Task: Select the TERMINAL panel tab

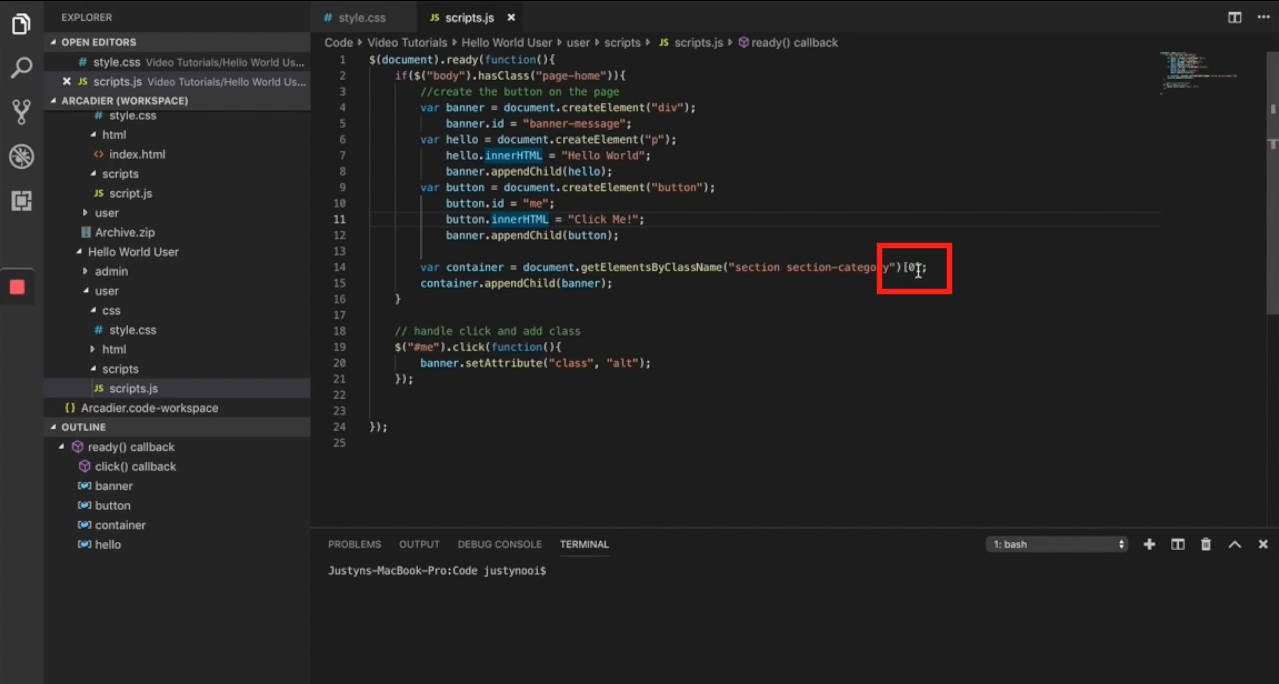Action: (x=584, y=544)
